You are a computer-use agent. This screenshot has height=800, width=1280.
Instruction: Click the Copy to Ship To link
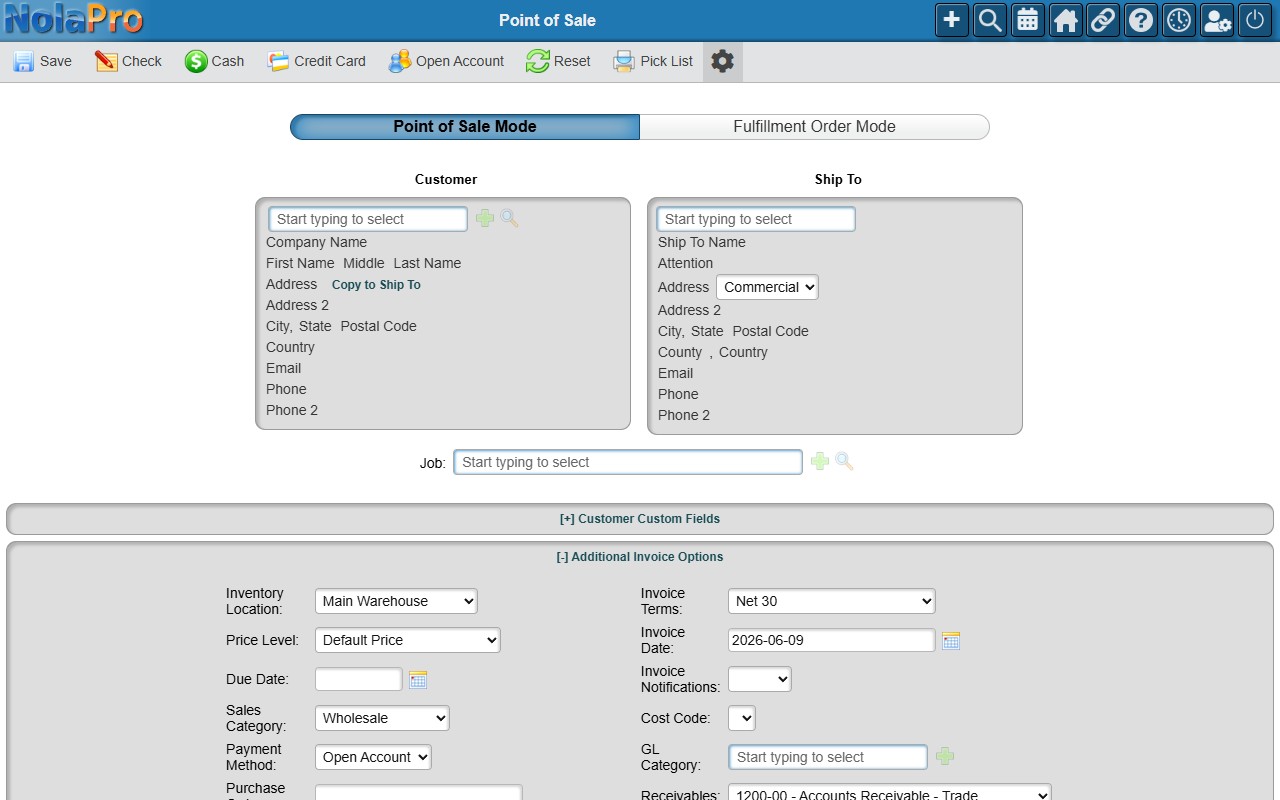376,285
